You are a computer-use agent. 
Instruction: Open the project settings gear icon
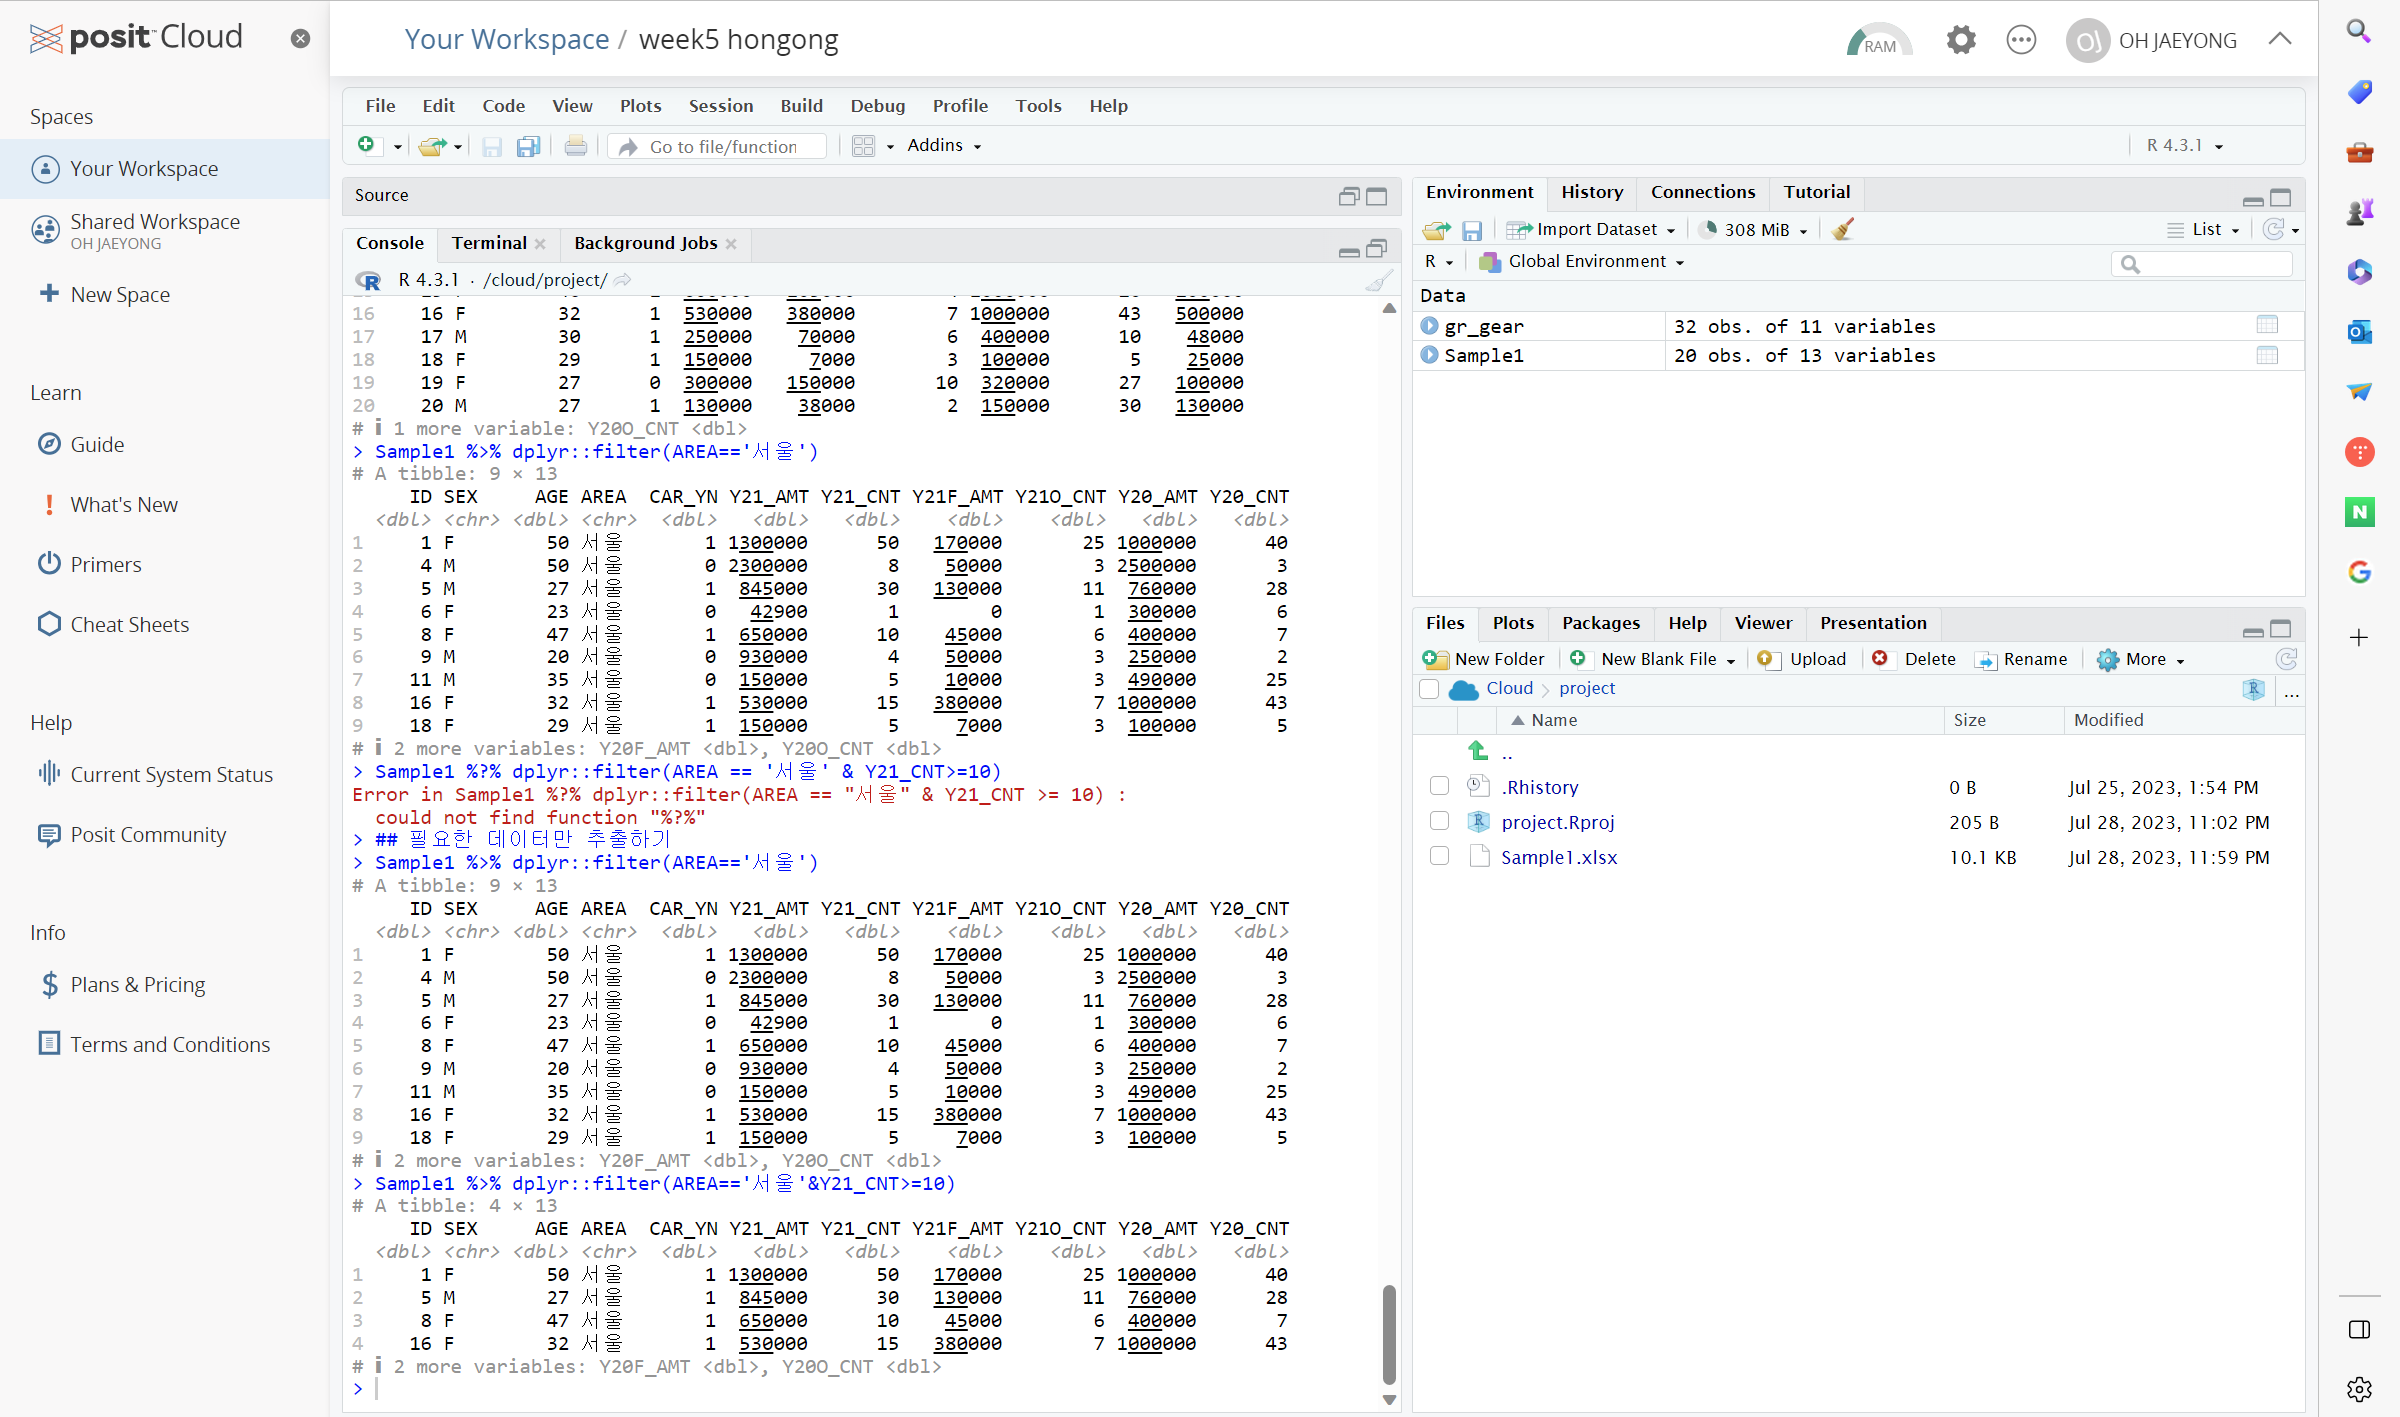coord(1961,41)
